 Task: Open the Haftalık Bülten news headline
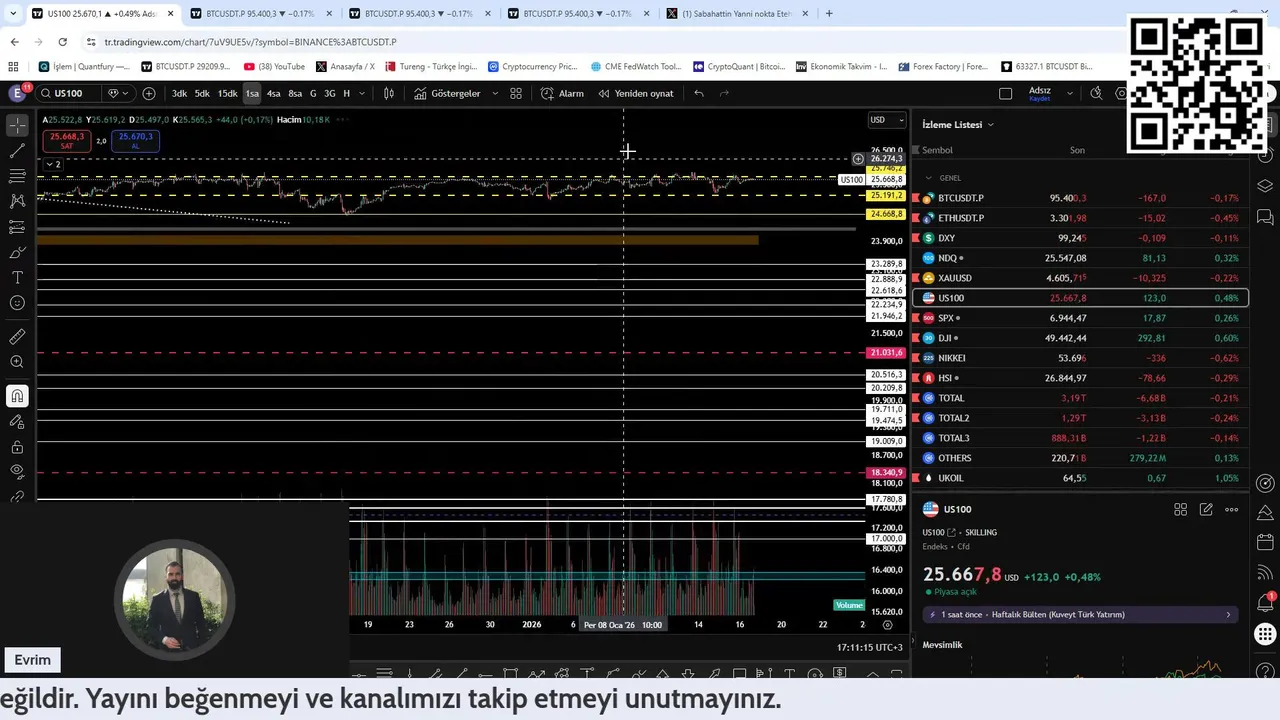pos(1080,615)
